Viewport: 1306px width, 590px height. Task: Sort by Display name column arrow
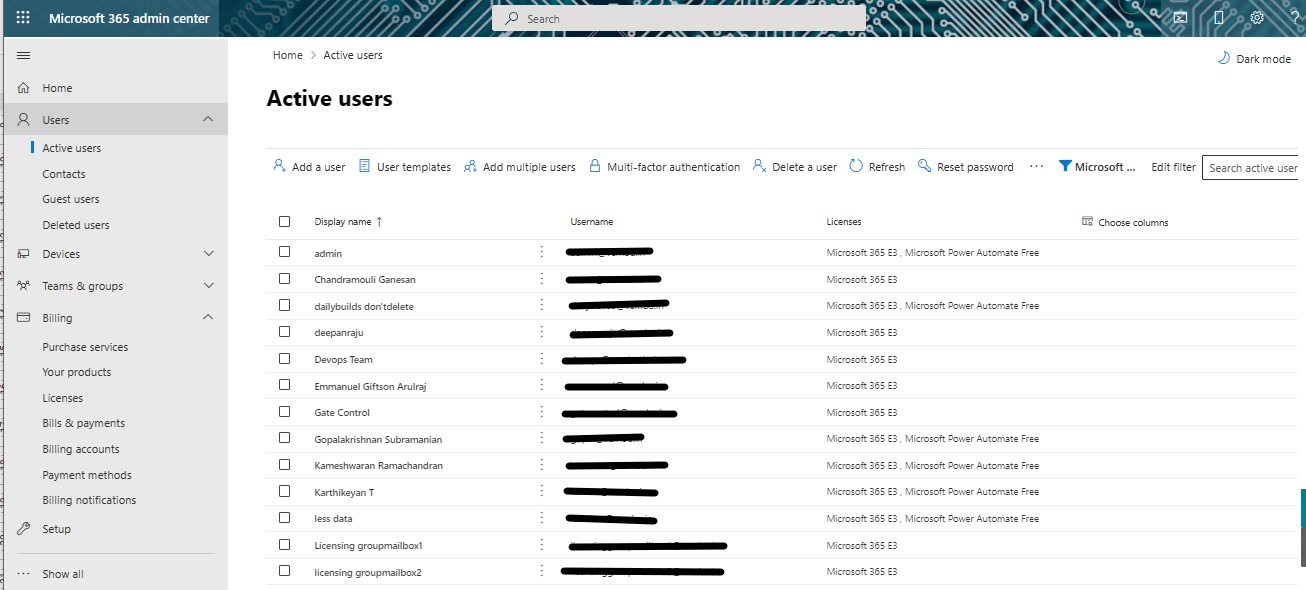coord(379,222)
